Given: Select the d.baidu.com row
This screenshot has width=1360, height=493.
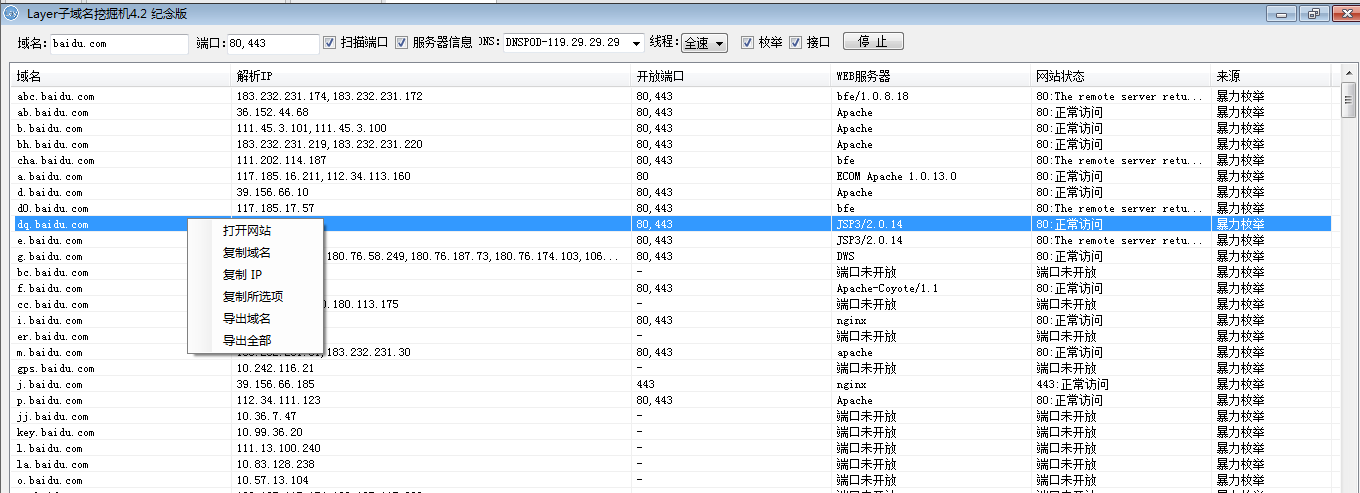Looking at the screenshot, I should pyautogui.click(x=671, y=192).
